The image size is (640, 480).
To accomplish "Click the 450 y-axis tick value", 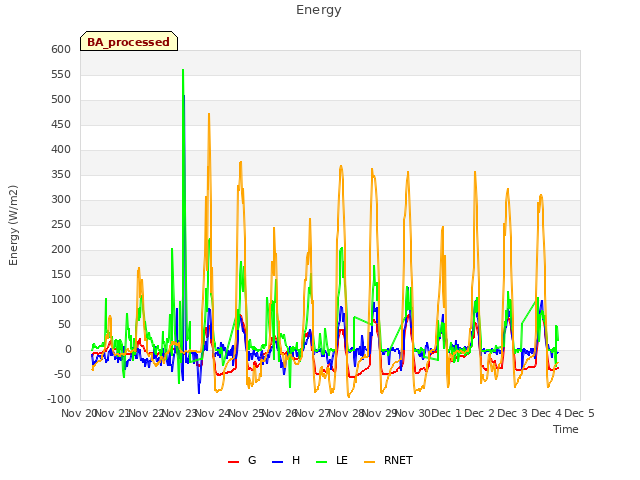I will pyautogui.click(x=61, y=124).
